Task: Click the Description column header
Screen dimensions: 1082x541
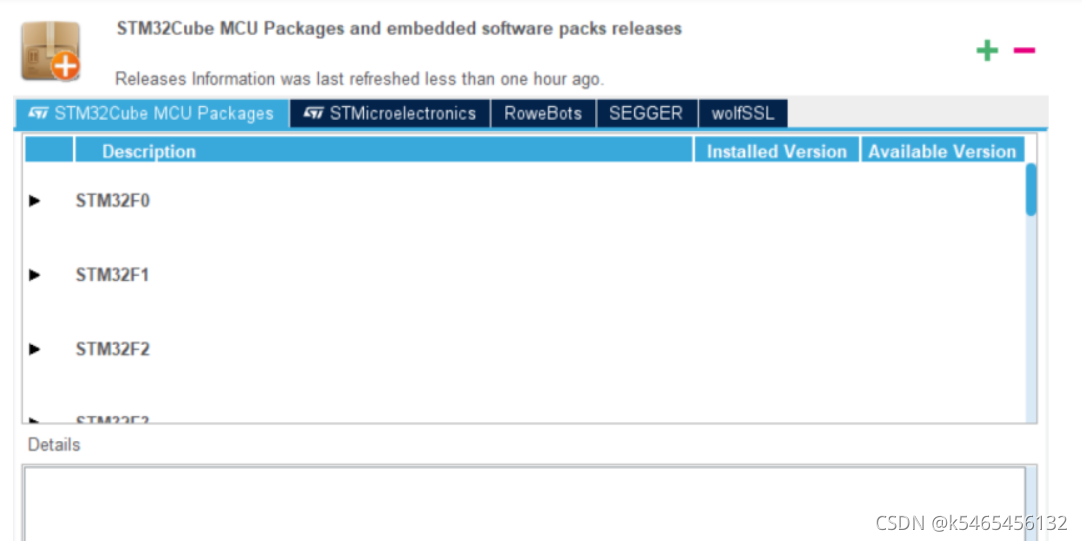Action: [384, 150]
